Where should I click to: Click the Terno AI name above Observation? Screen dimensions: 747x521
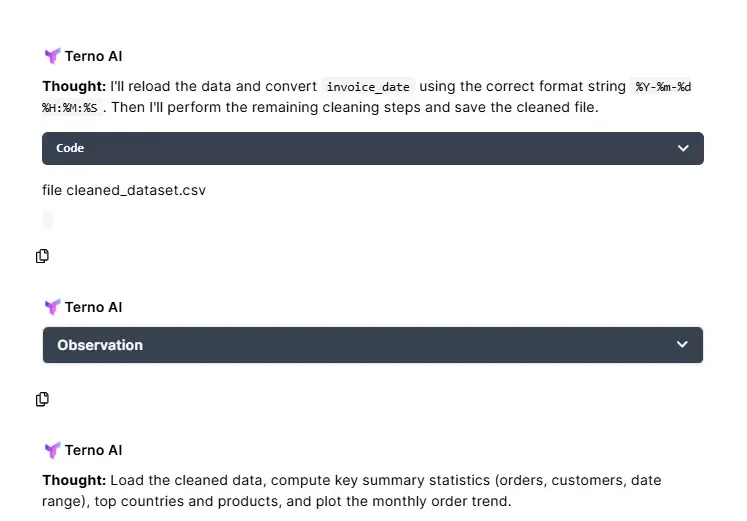[94, 307]
